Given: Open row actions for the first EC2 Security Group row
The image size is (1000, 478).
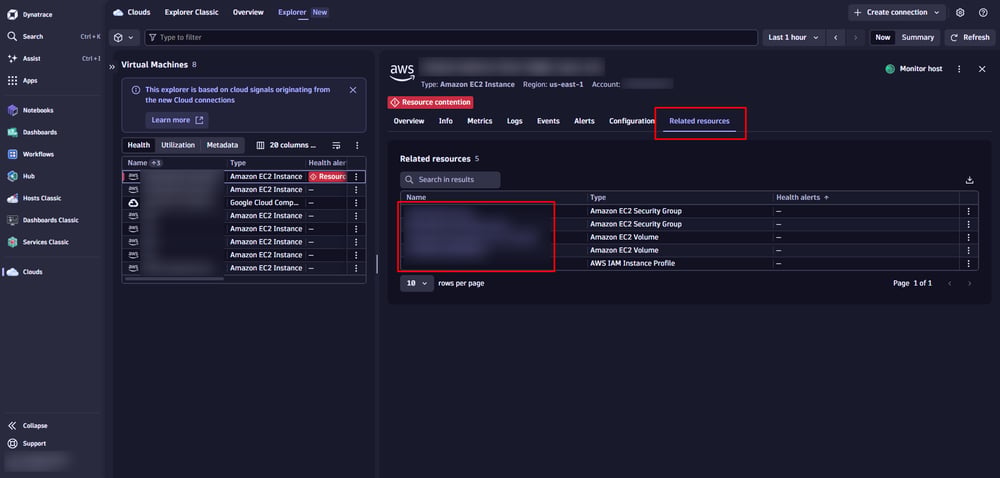Looking at the screenshot, I should [x=968, y=211].
